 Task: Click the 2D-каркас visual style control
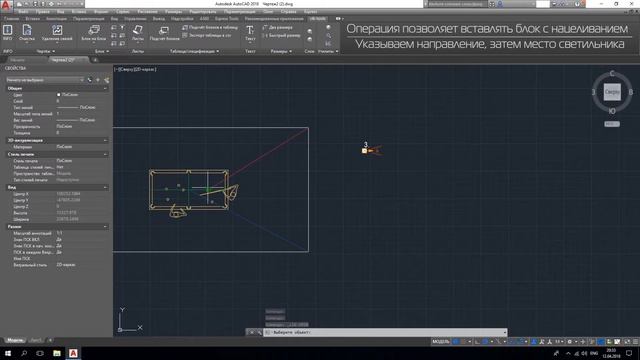[145, 69]
